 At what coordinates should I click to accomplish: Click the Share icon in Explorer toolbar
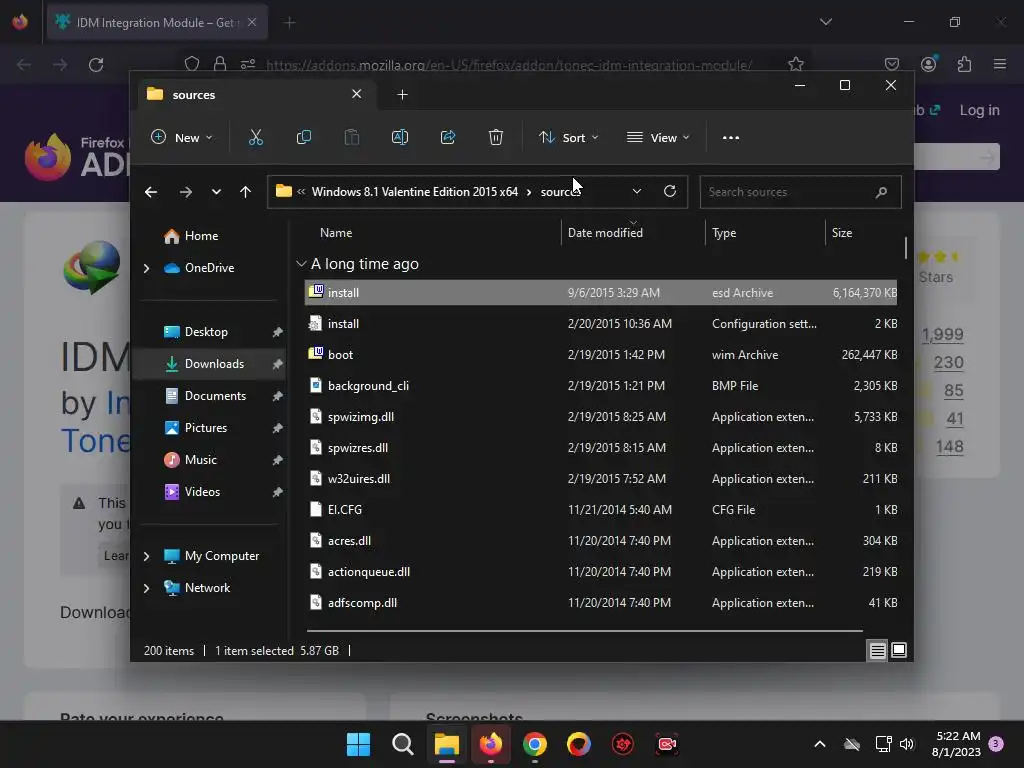tap(448, 137)
